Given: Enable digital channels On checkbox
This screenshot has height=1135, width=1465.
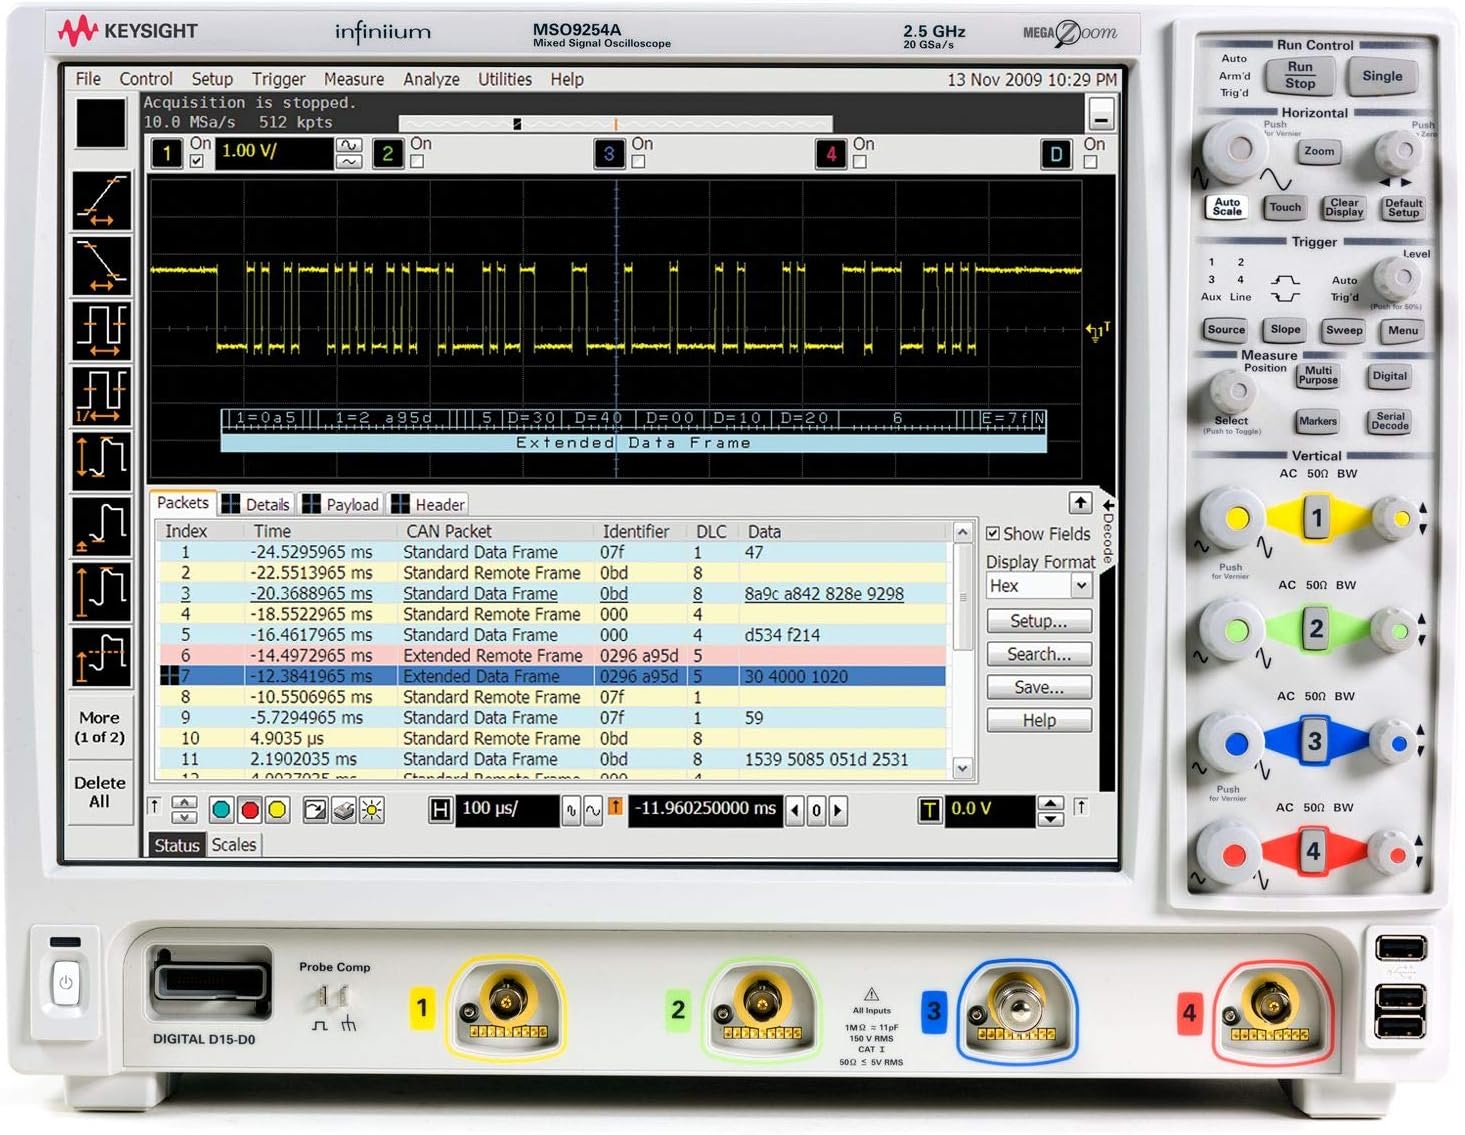Looking at the screenshot, I should pos(1090,161).
